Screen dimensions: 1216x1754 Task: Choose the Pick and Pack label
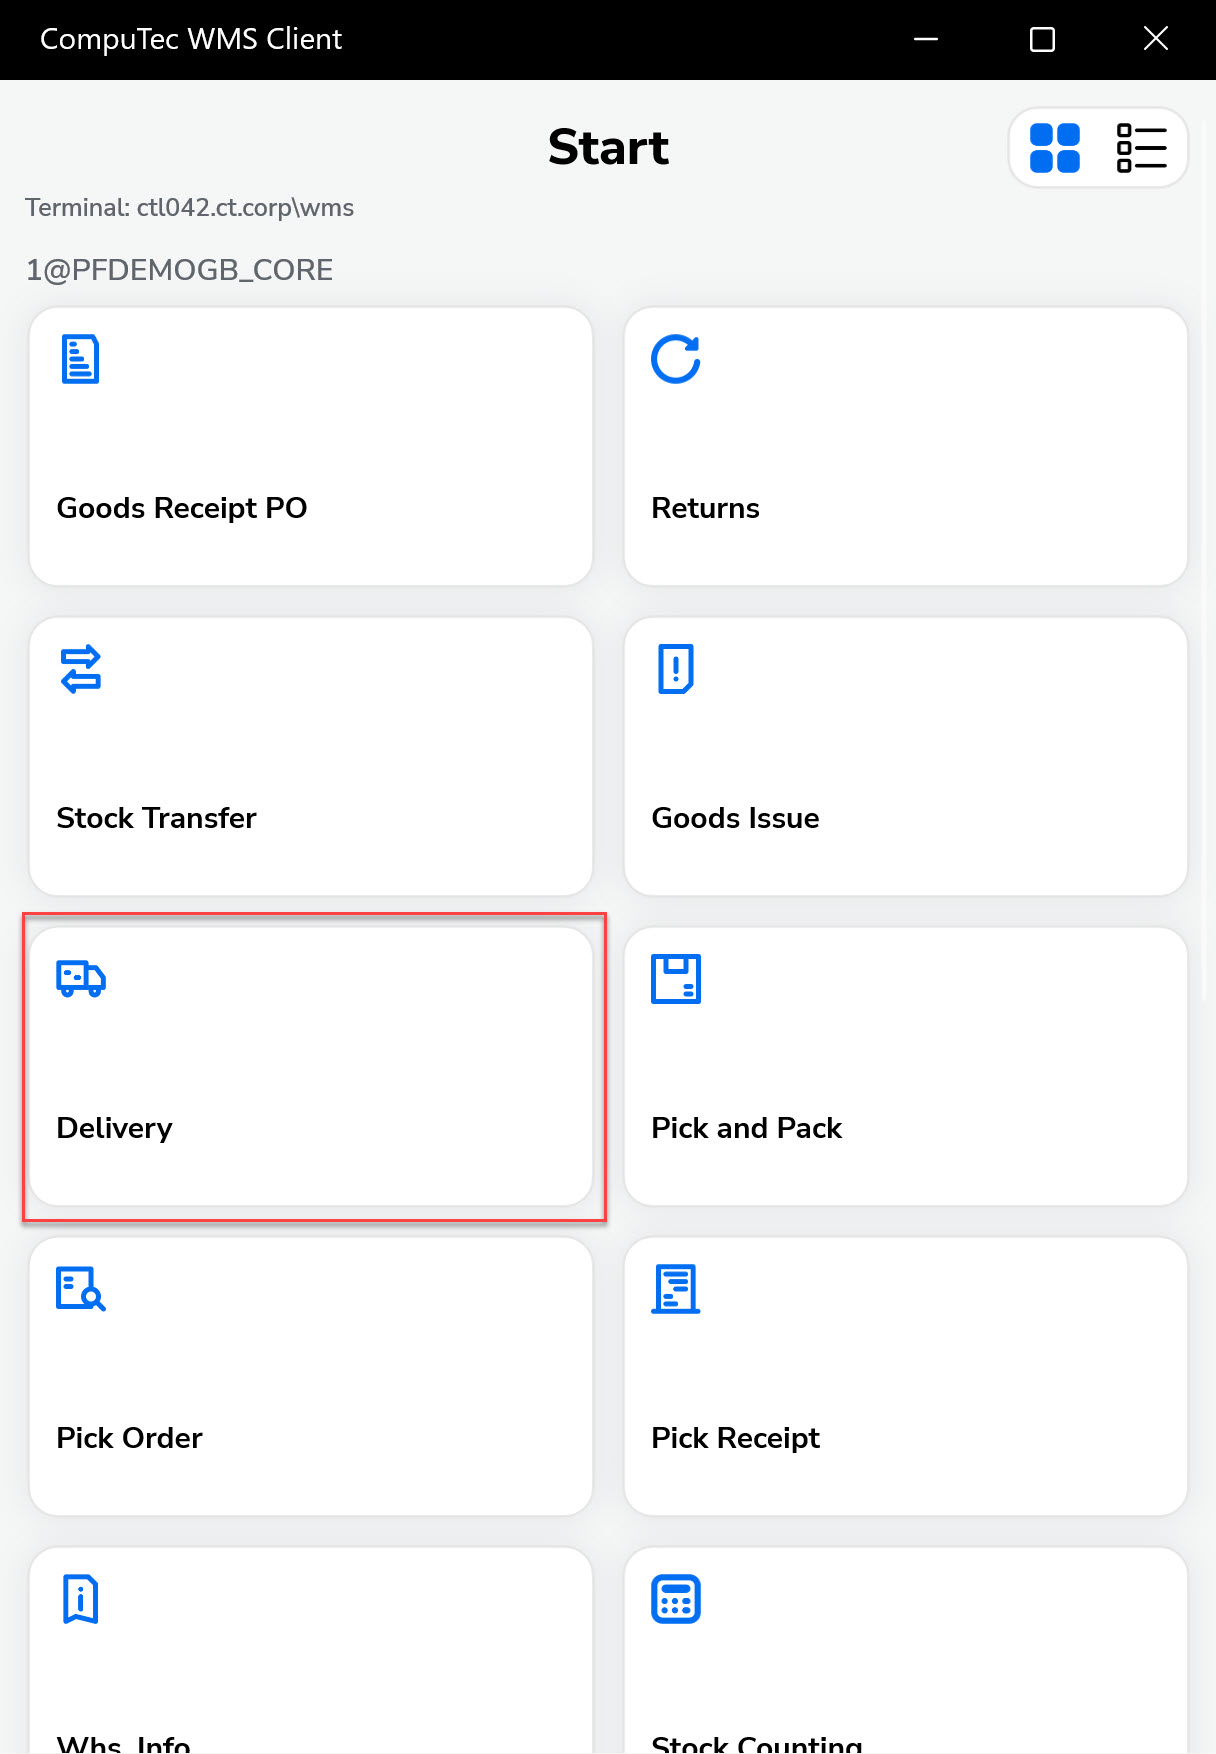click(x=746, y=1128)
